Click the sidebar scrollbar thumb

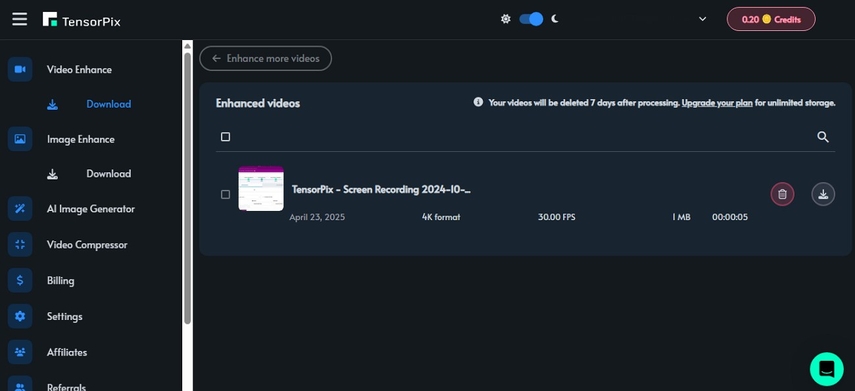[x=187, y=188]
